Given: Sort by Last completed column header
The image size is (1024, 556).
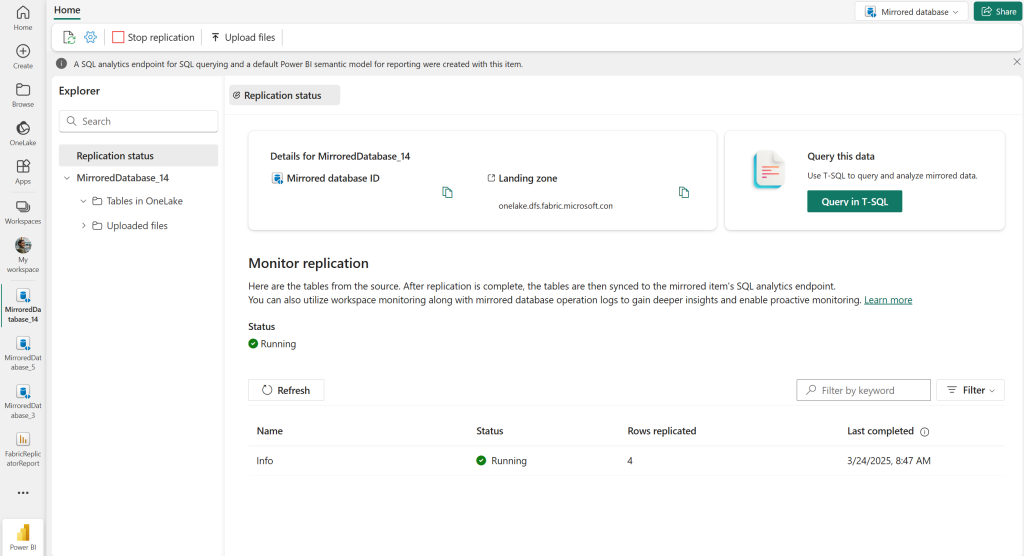Looking at the screenshot, I should coord(880,431).
